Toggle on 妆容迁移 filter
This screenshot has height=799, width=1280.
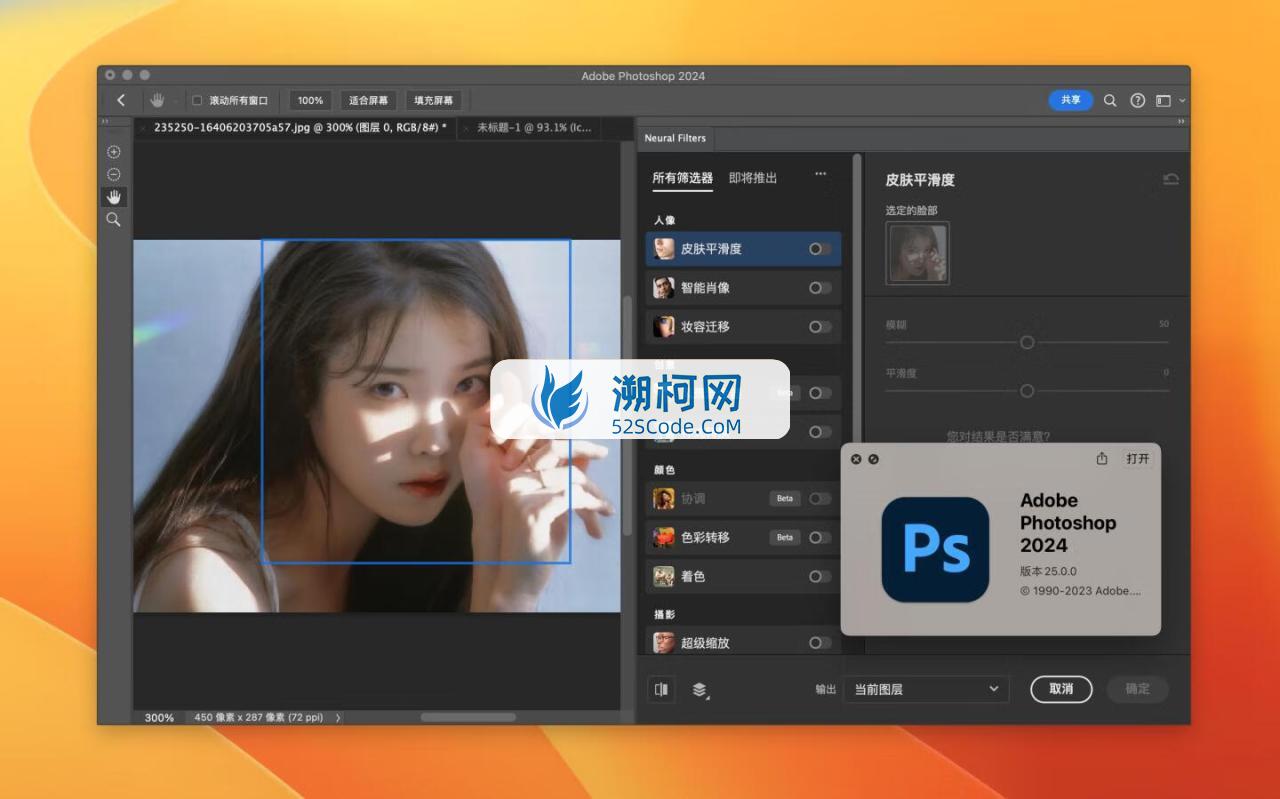click(x=820, y=327)
